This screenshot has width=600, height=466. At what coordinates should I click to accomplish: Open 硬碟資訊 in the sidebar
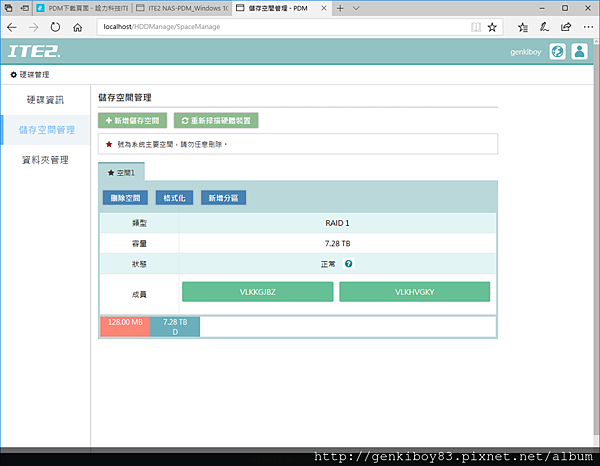pyautogui.click(x=45, y=100)
